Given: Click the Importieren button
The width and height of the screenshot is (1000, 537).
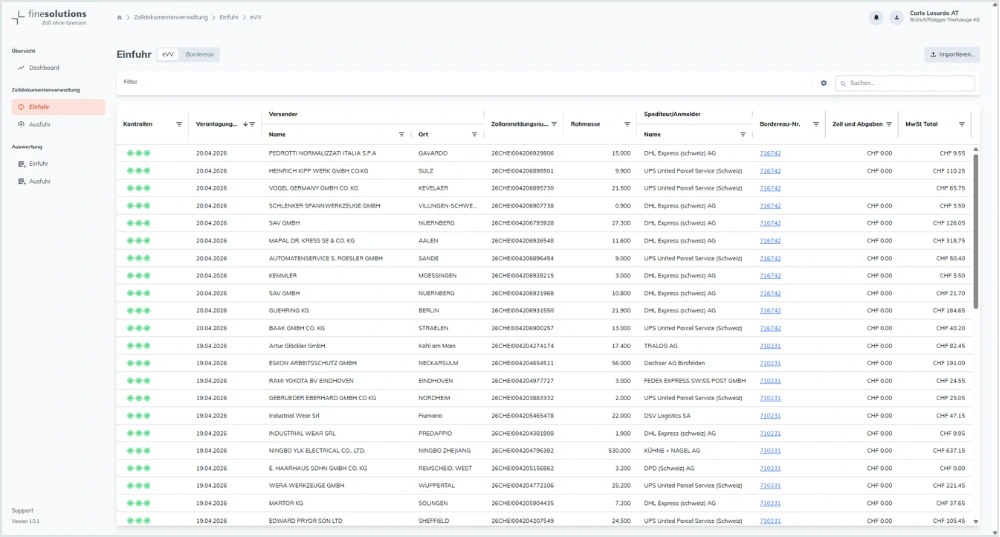Looking at the screenshot, I should (x=952, y=55).
